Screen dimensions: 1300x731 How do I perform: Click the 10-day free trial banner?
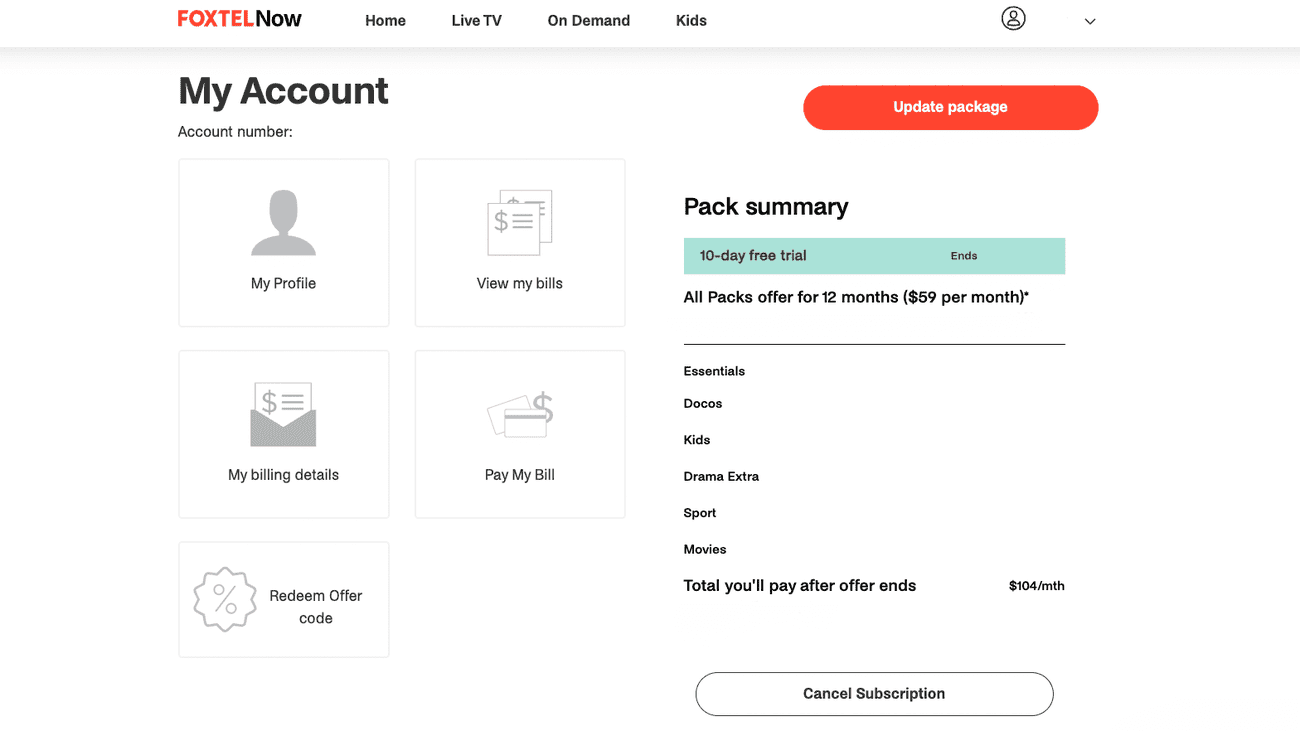[874, 256]
